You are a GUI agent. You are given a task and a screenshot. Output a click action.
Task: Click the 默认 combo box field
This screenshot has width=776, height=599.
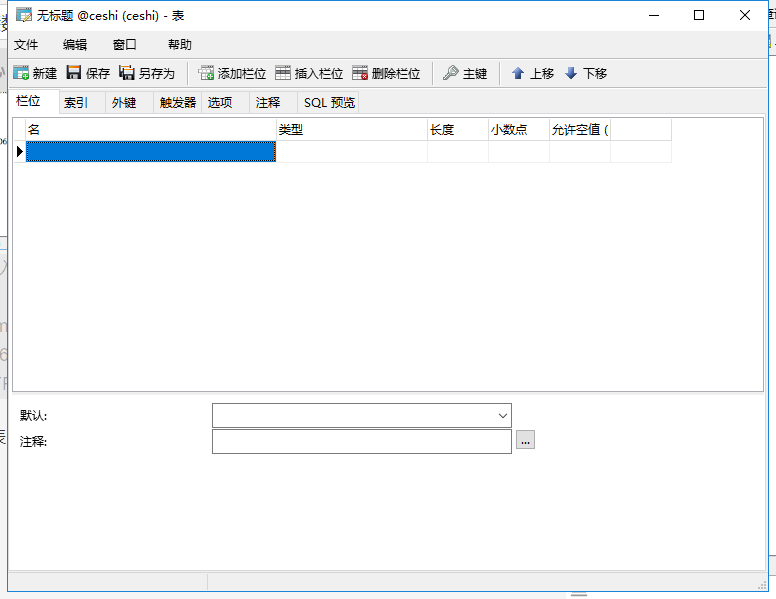click(x=362, y=416)
